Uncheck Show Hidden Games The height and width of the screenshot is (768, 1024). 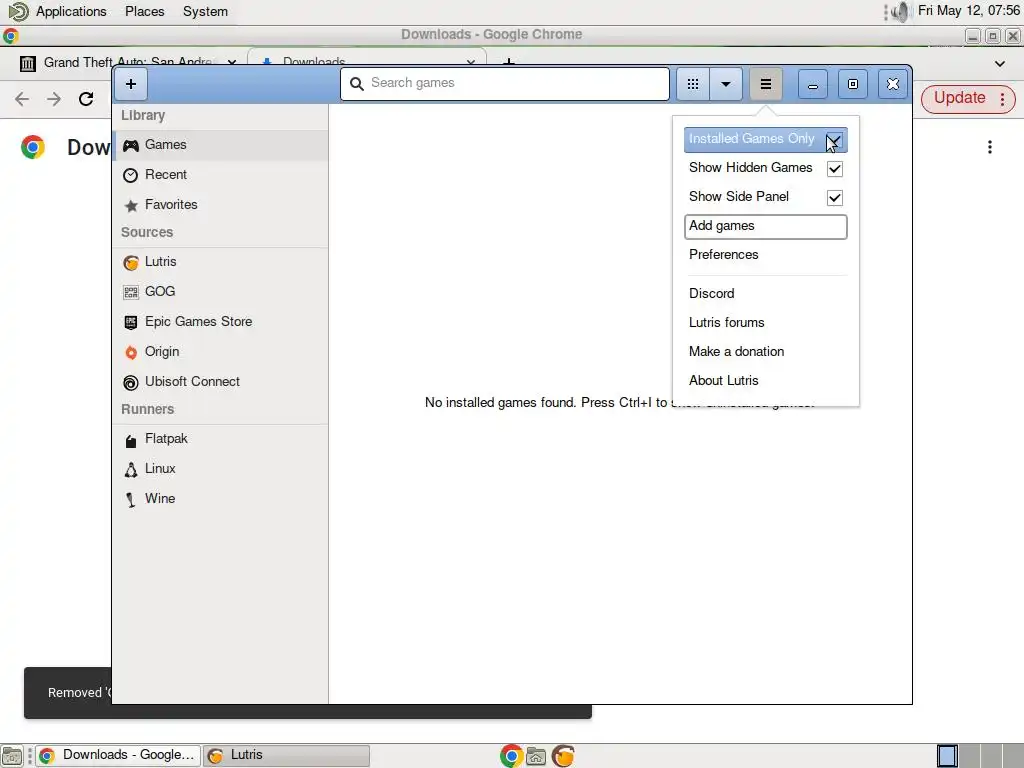tap(834, 168)
